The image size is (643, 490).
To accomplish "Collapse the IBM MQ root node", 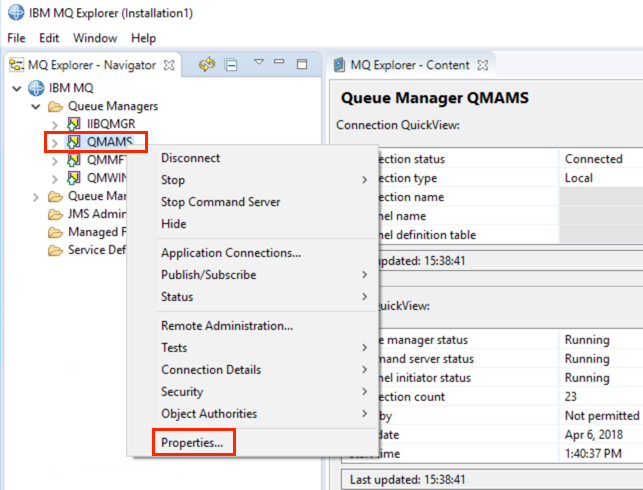I will pos(17,88).
